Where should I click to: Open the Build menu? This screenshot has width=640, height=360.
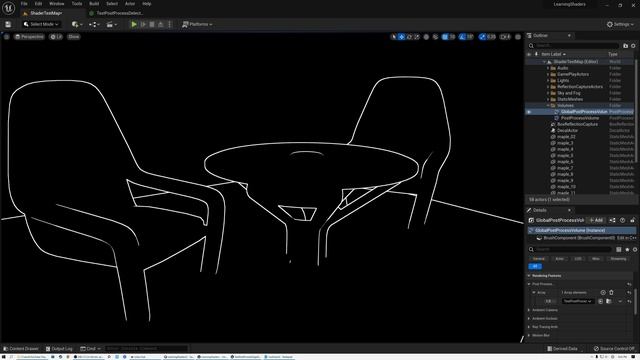(94, 4)
